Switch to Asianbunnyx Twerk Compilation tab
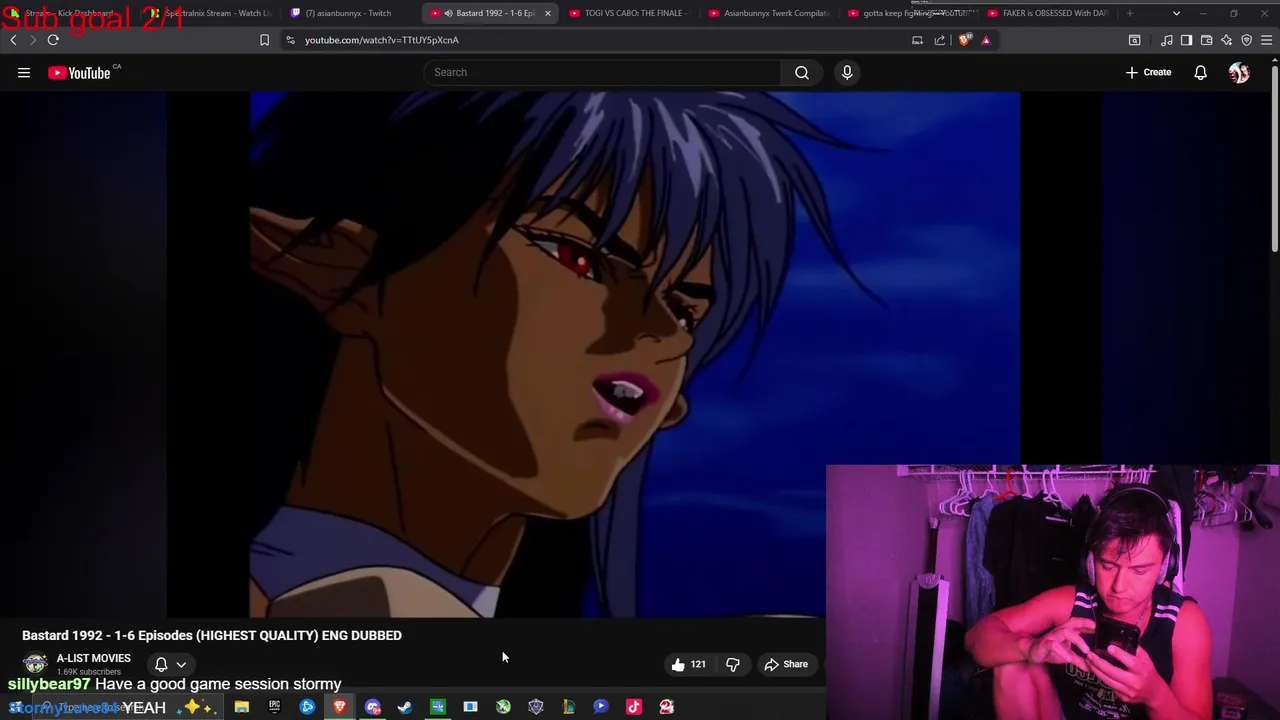This screenshot has width=1280, height=720. click(x=770, y=13)
